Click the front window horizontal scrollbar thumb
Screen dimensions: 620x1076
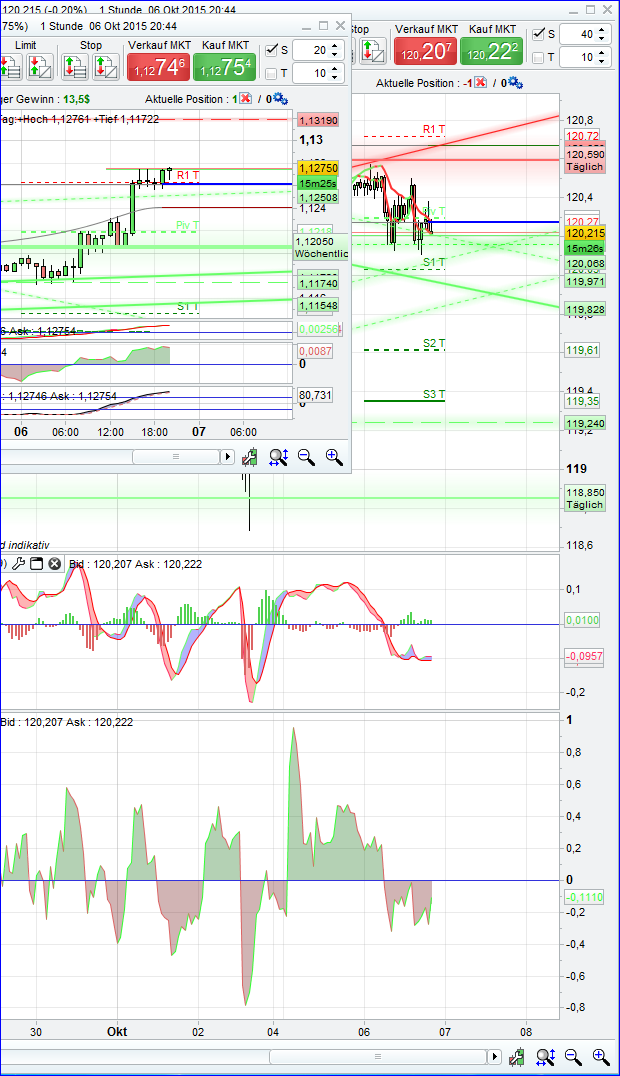coord(175,456)
